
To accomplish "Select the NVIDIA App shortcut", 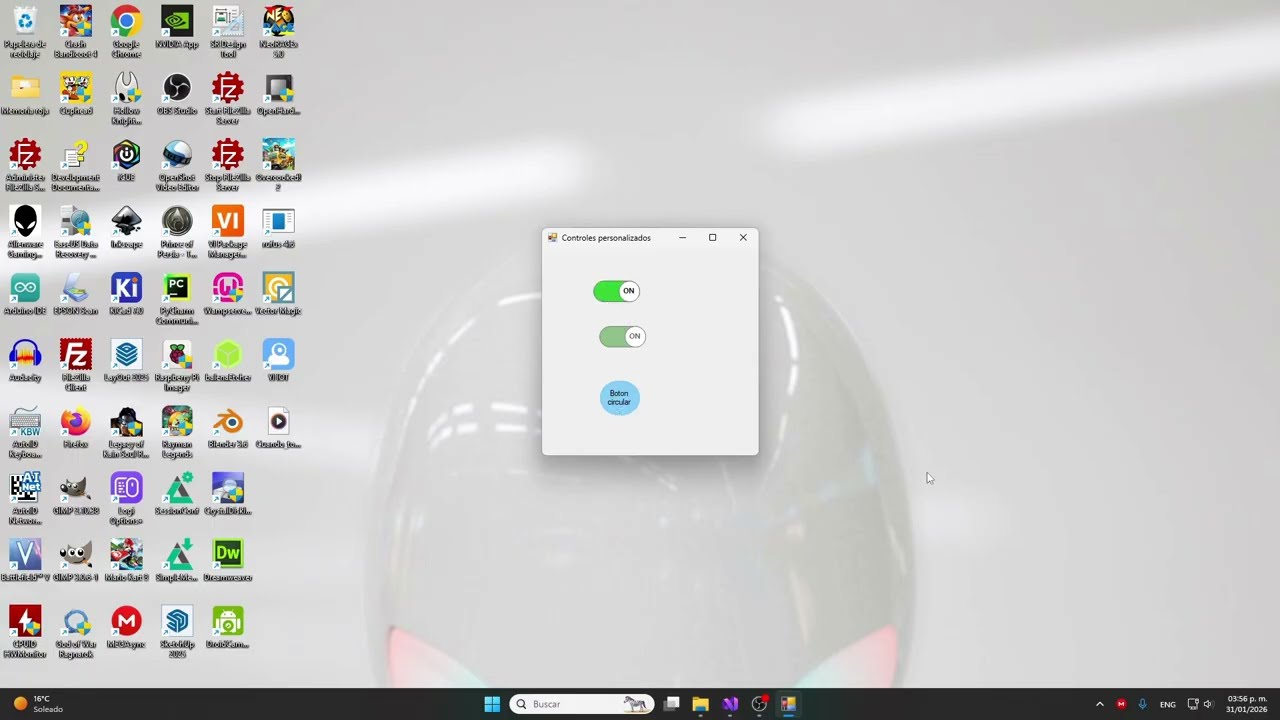I will [177, 28].
